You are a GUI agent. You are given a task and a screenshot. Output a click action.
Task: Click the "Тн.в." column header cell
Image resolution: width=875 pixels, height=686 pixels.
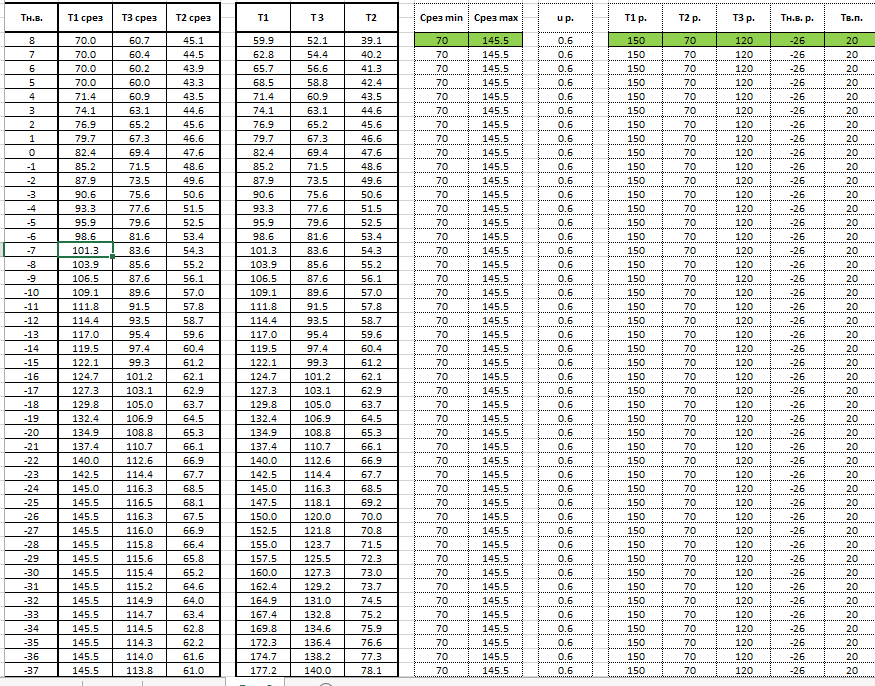tap(31, 18)
